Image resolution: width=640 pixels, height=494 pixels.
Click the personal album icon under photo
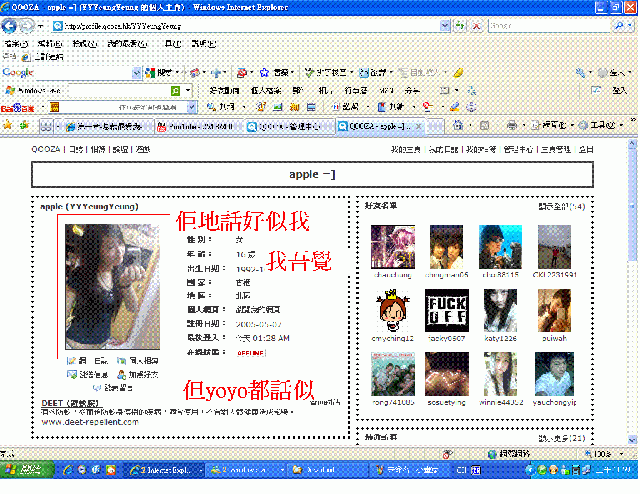(121, 360)
